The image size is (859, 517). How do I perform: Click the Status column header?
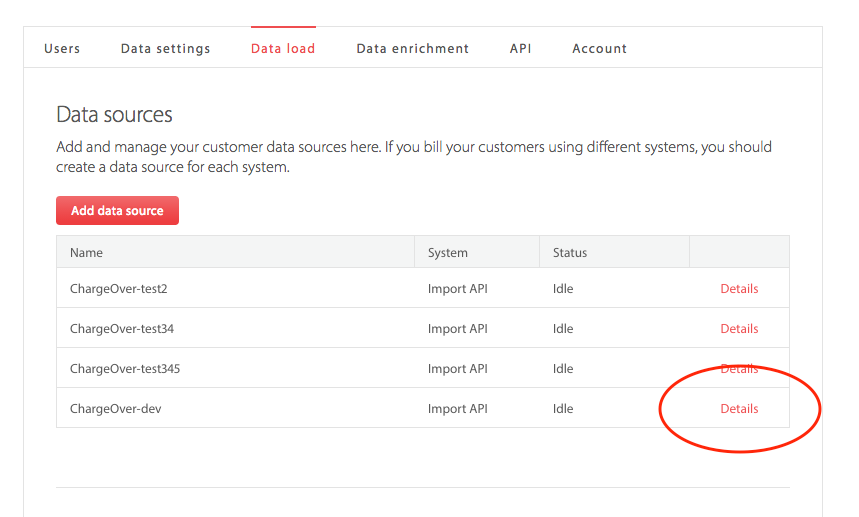[x=570, y=252]
